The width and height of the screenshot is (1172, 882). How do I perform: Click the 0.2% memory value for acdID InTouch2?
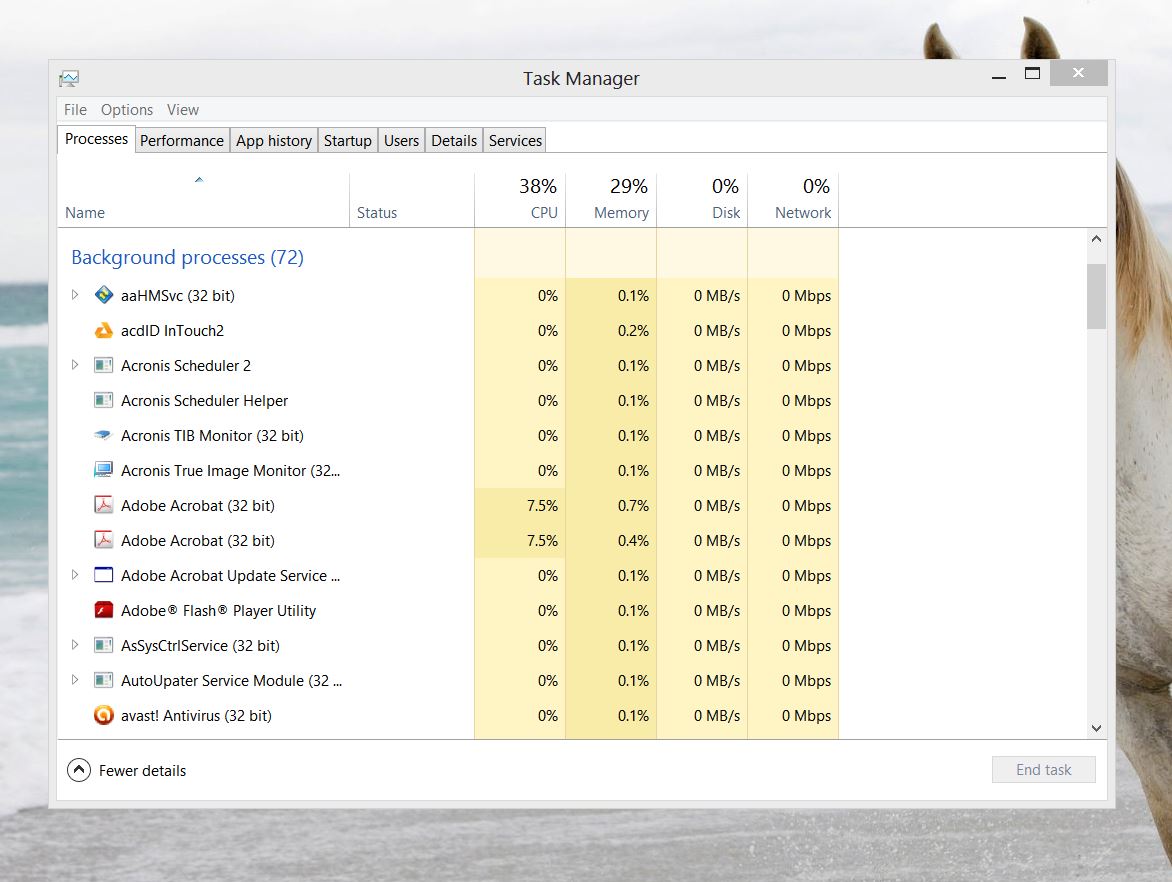[x=633, y=330]
